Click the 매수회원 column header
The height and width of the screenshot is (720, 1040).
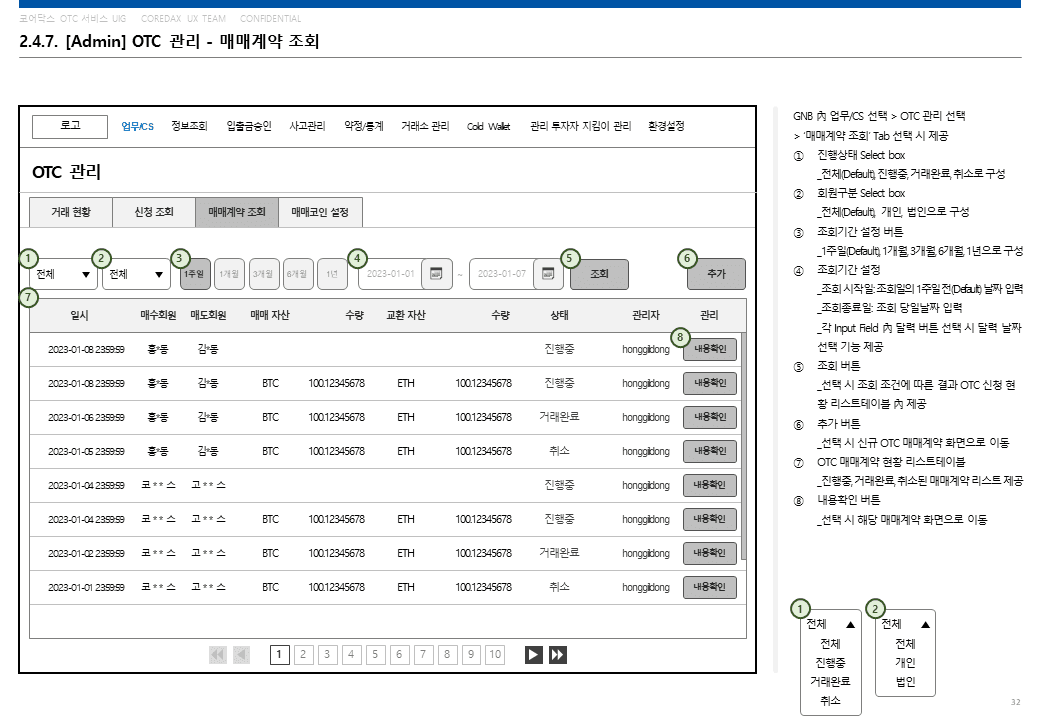[x=158, y=316]
